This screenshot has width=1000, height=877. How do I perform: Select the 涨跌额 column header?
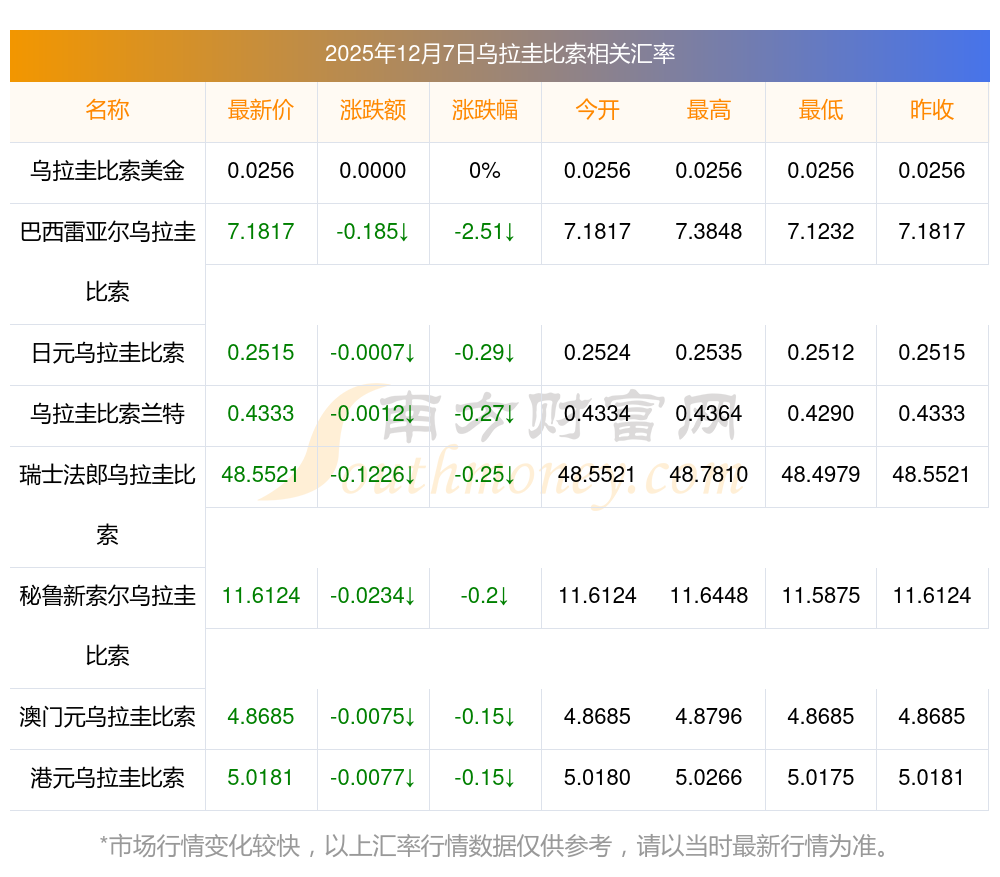click(x=373, y=111)
